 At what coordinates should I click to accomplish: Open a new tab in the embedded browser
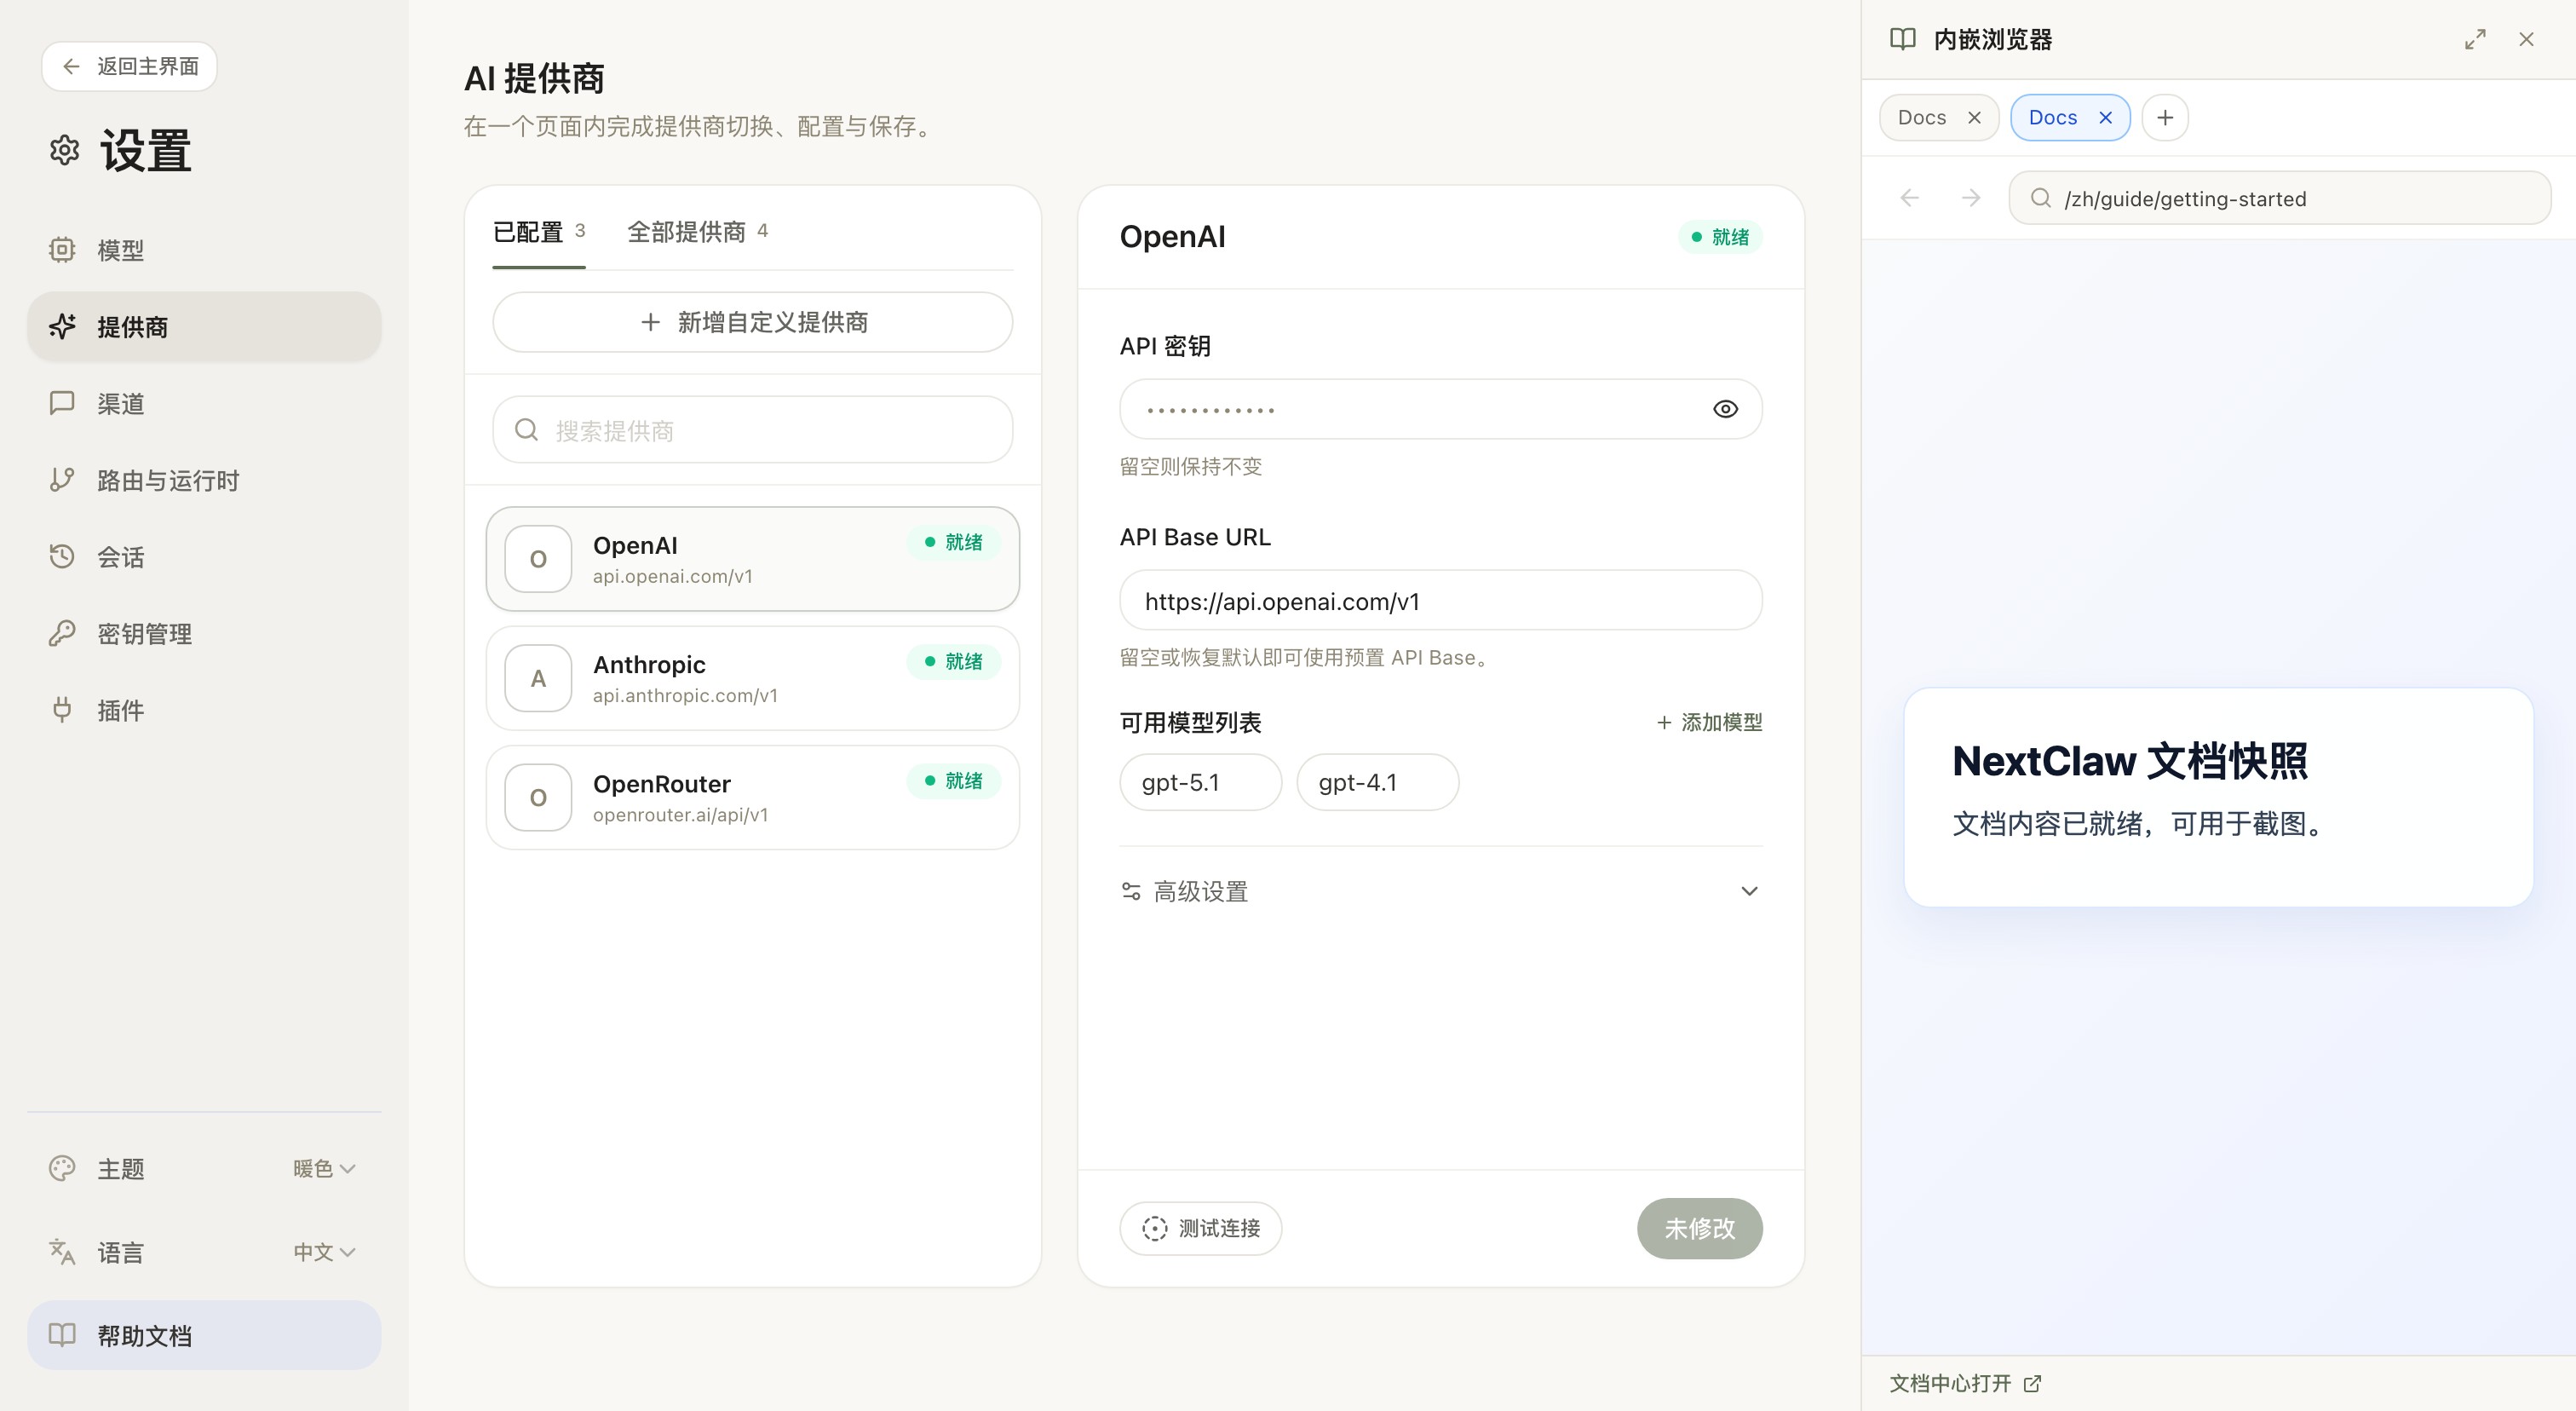2165,117
